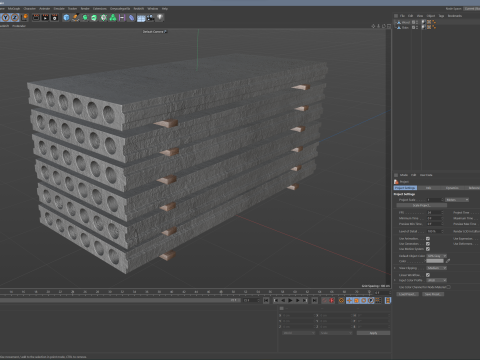Screen dimensions: 480x360
Task: Enable Use Color Channel for Node Material
Action: pyautogui.click(x=449, y=287)
